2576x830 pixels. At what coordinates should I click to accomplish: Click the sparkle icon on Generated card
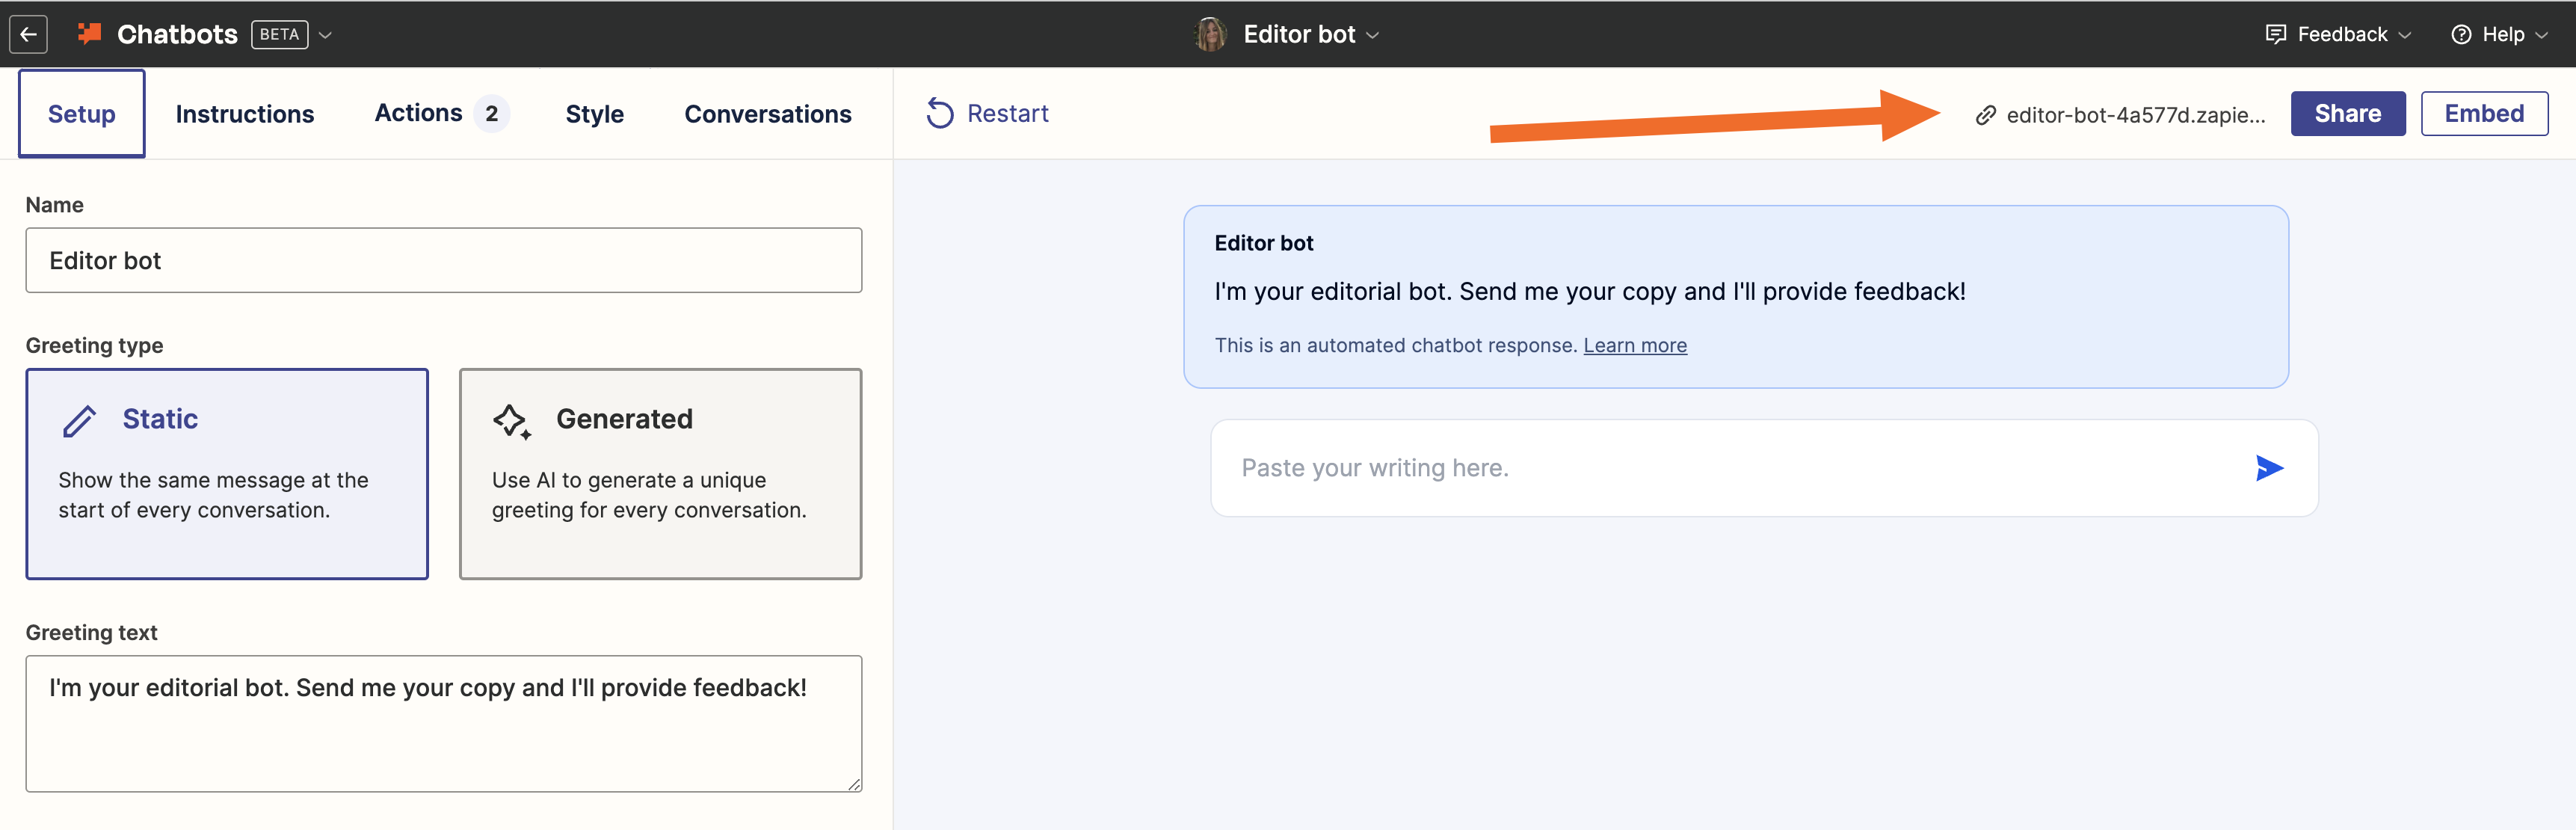(x=512, y=421)
